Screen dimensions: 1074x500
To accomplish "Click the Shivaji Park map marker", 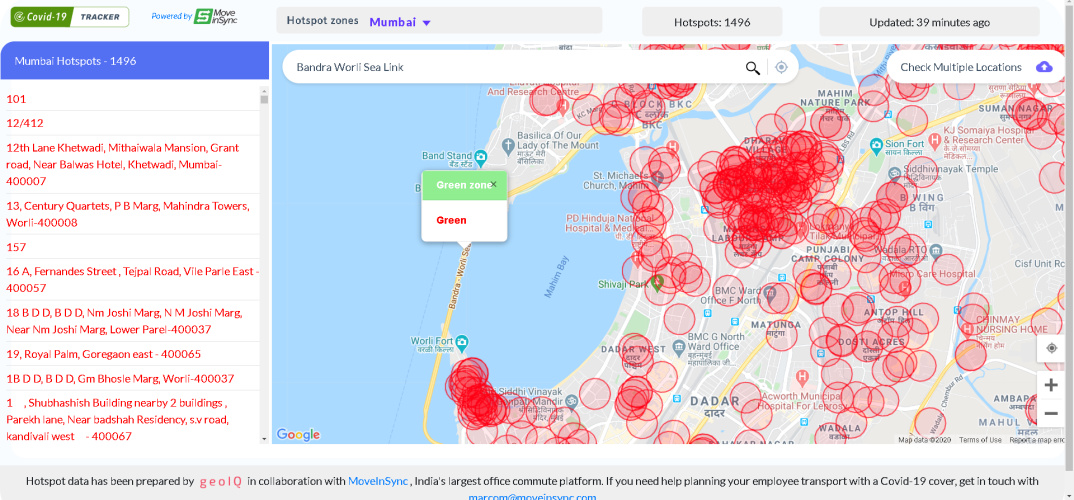I will pos(657,284).
